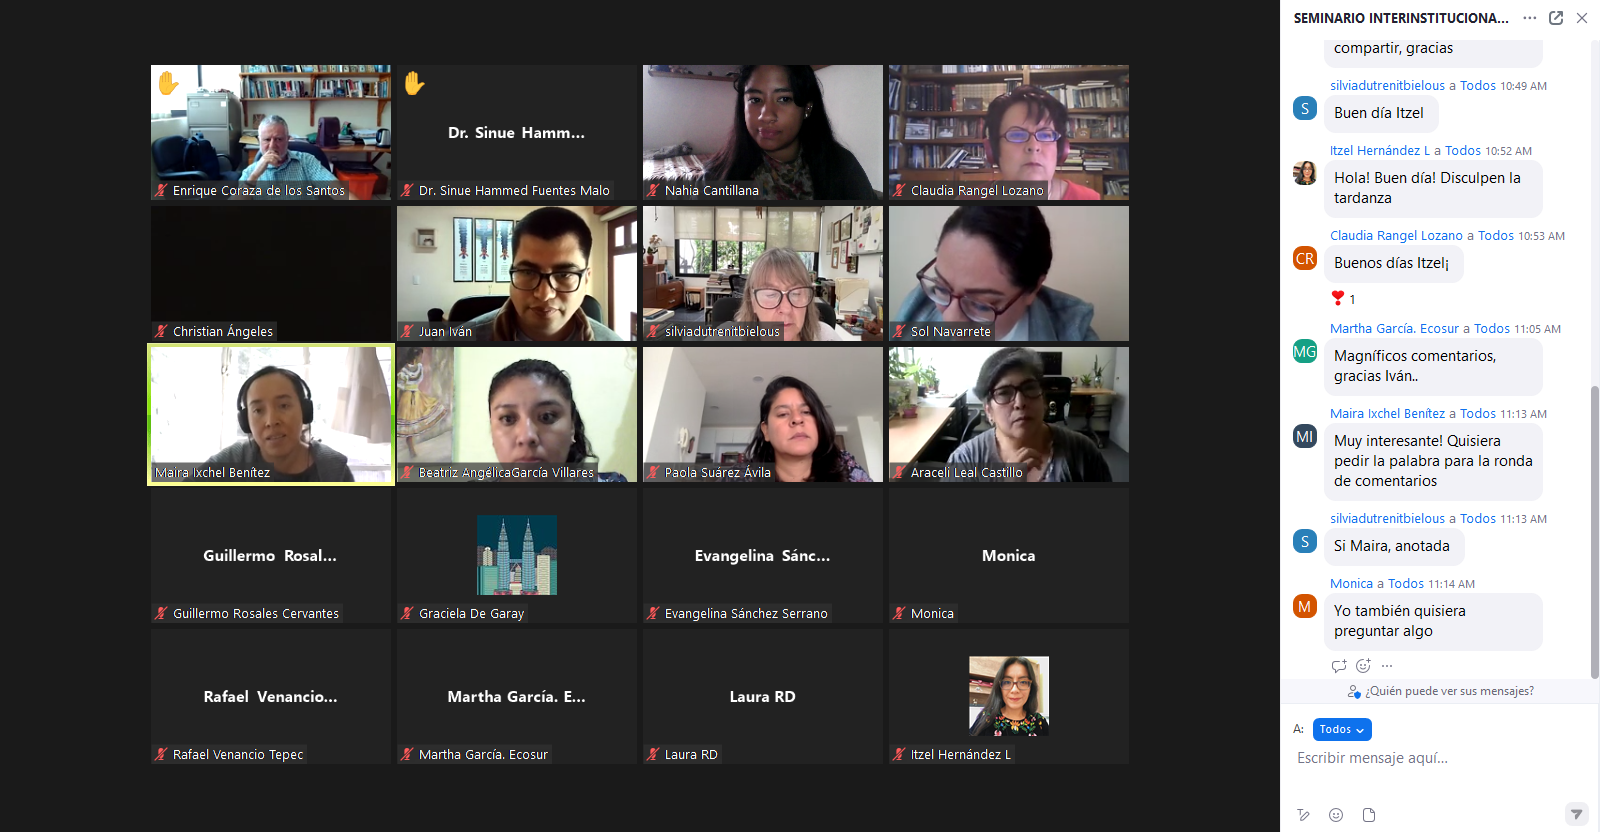Pop out the chat window

(x=1556, y=18)
